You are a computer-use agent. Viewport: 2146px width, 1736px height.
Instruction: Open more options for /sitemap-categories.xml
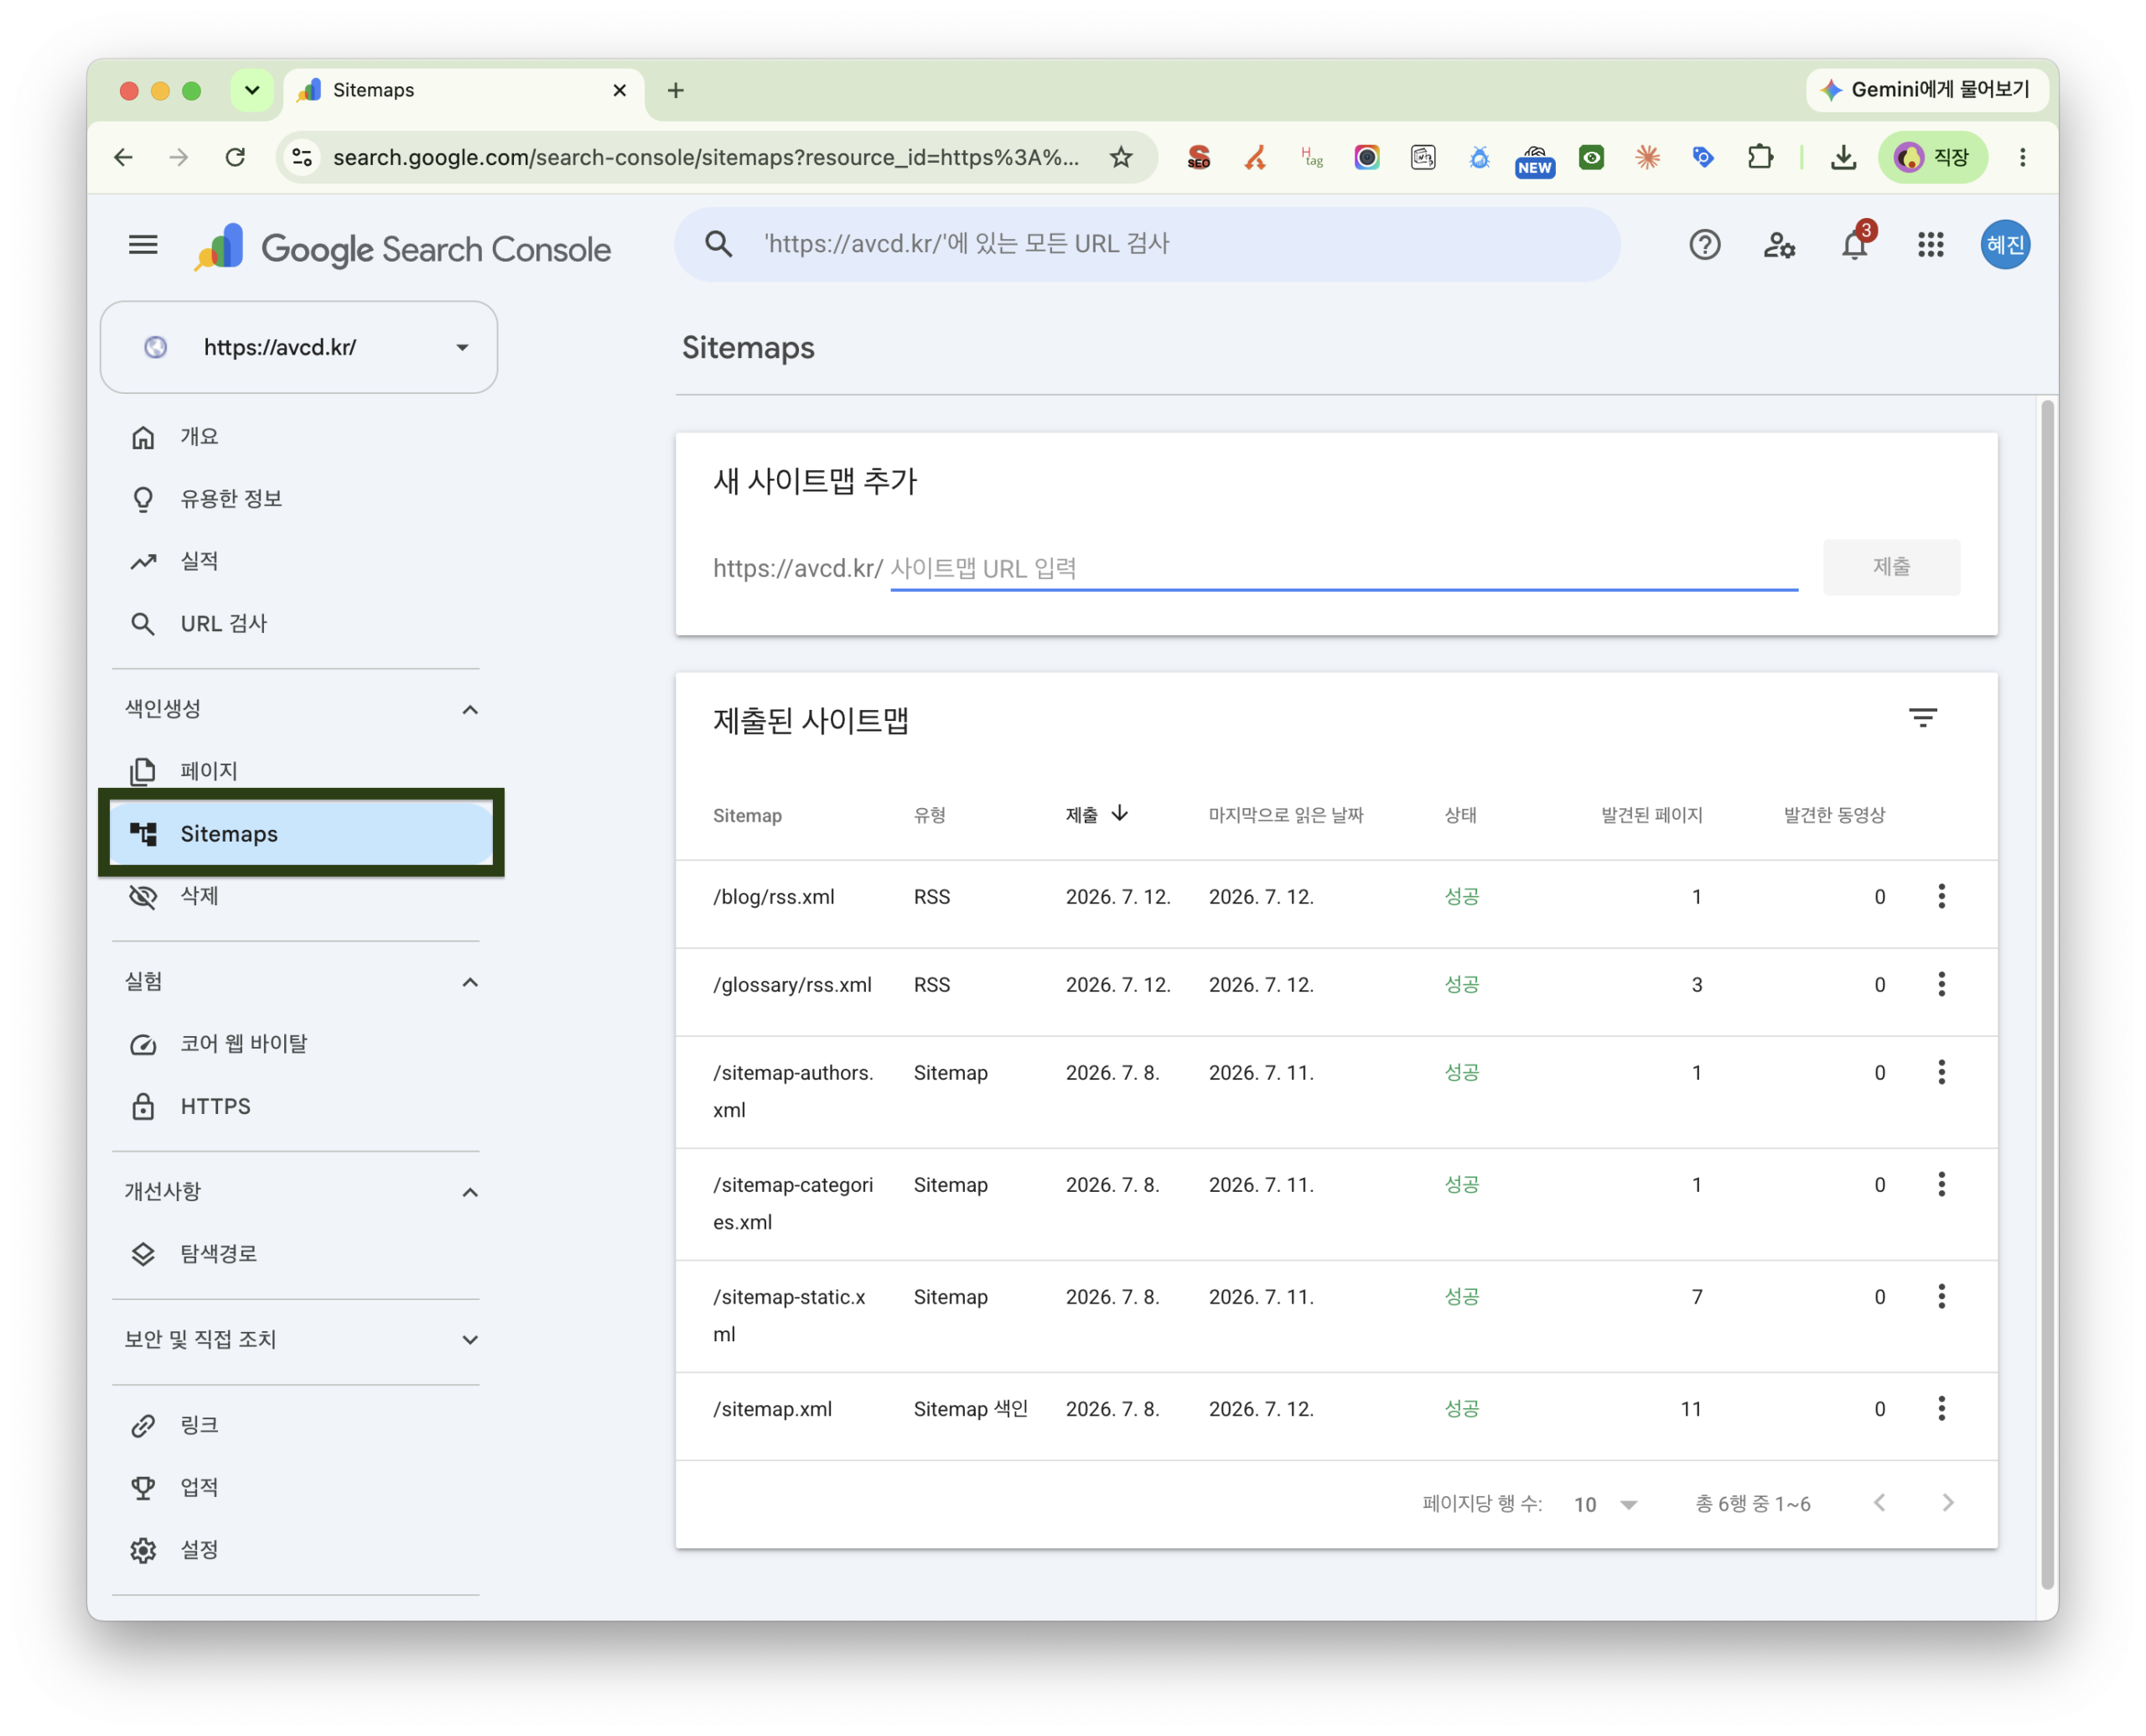(1941, 1184)
